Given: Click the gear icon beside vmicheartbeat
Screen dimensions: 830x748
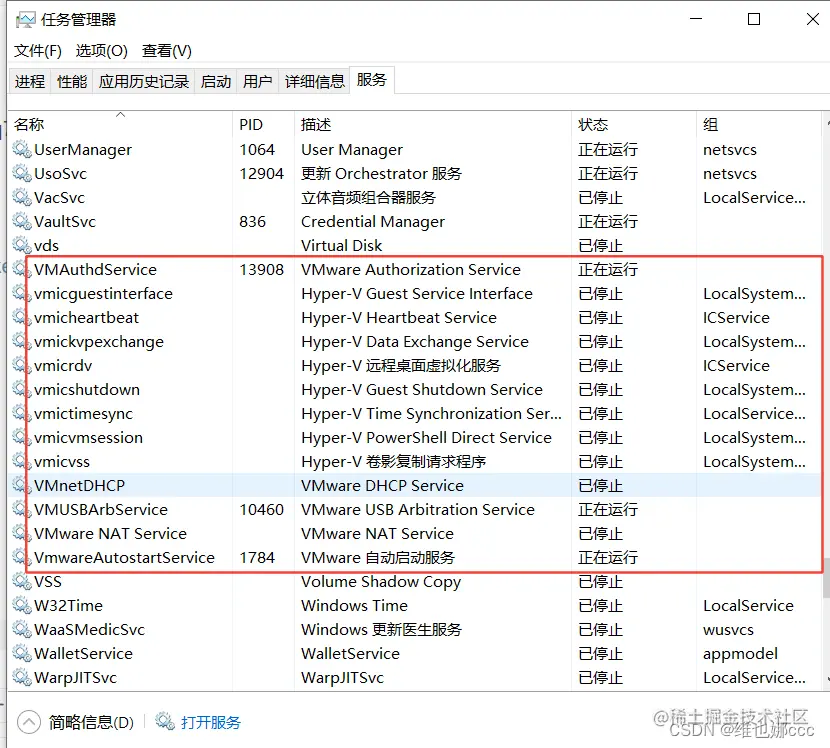Looking at the screenshot, I should point(22,317).
